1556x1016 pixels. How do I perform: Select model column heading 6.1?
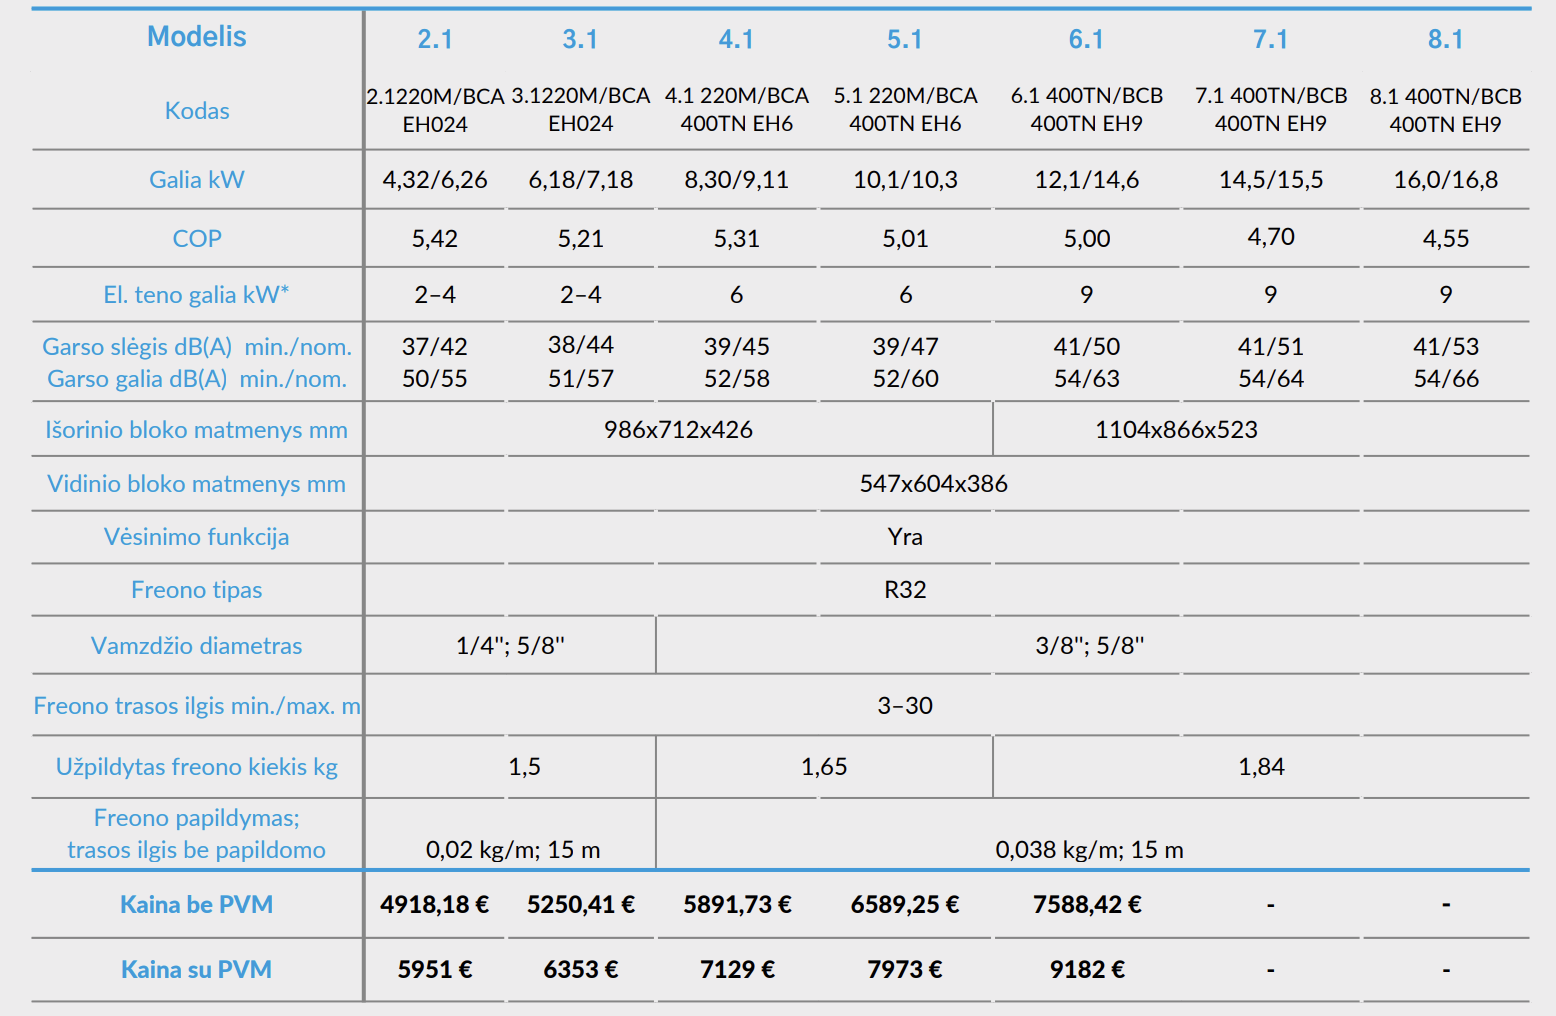1086,39
